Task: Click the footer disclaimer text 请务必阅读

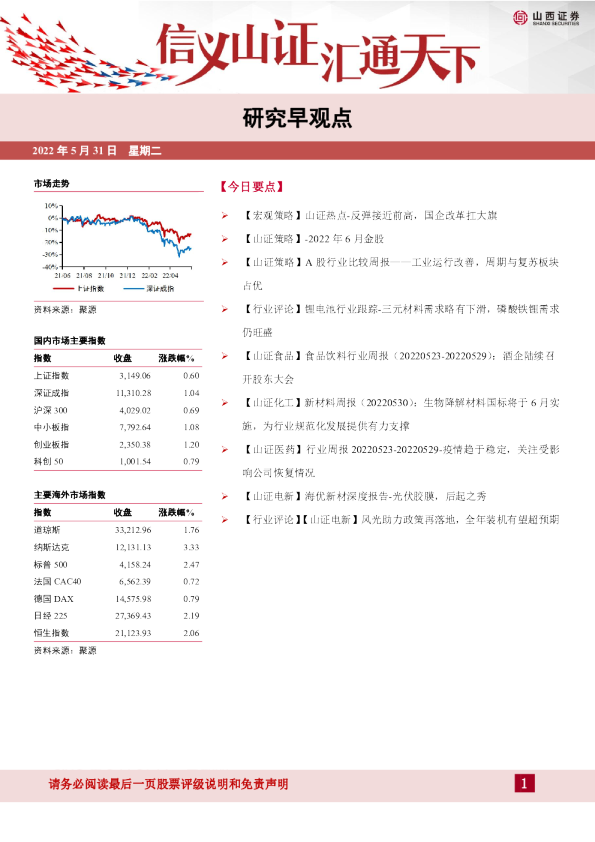Action: click(169, 784)
